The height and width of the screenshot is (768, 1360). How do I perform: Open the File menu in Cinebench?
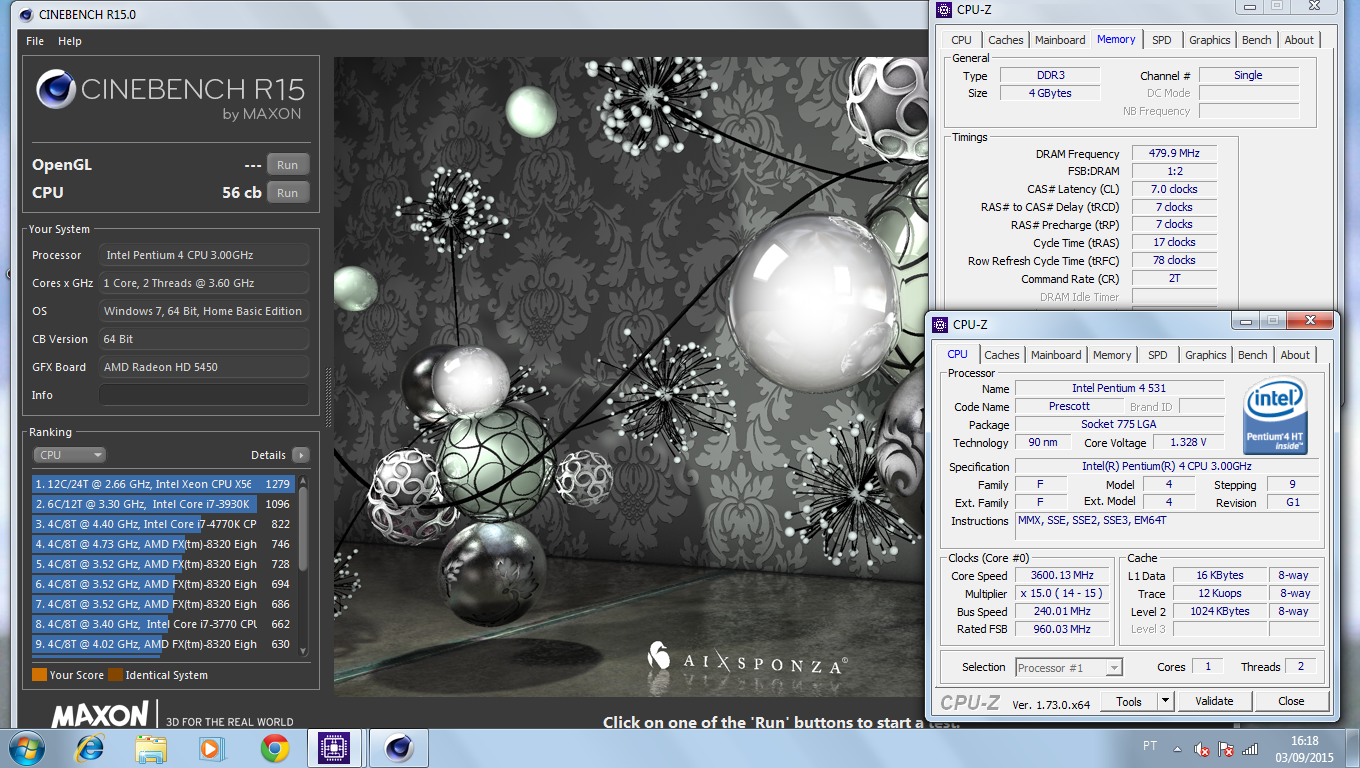(35, 41)
